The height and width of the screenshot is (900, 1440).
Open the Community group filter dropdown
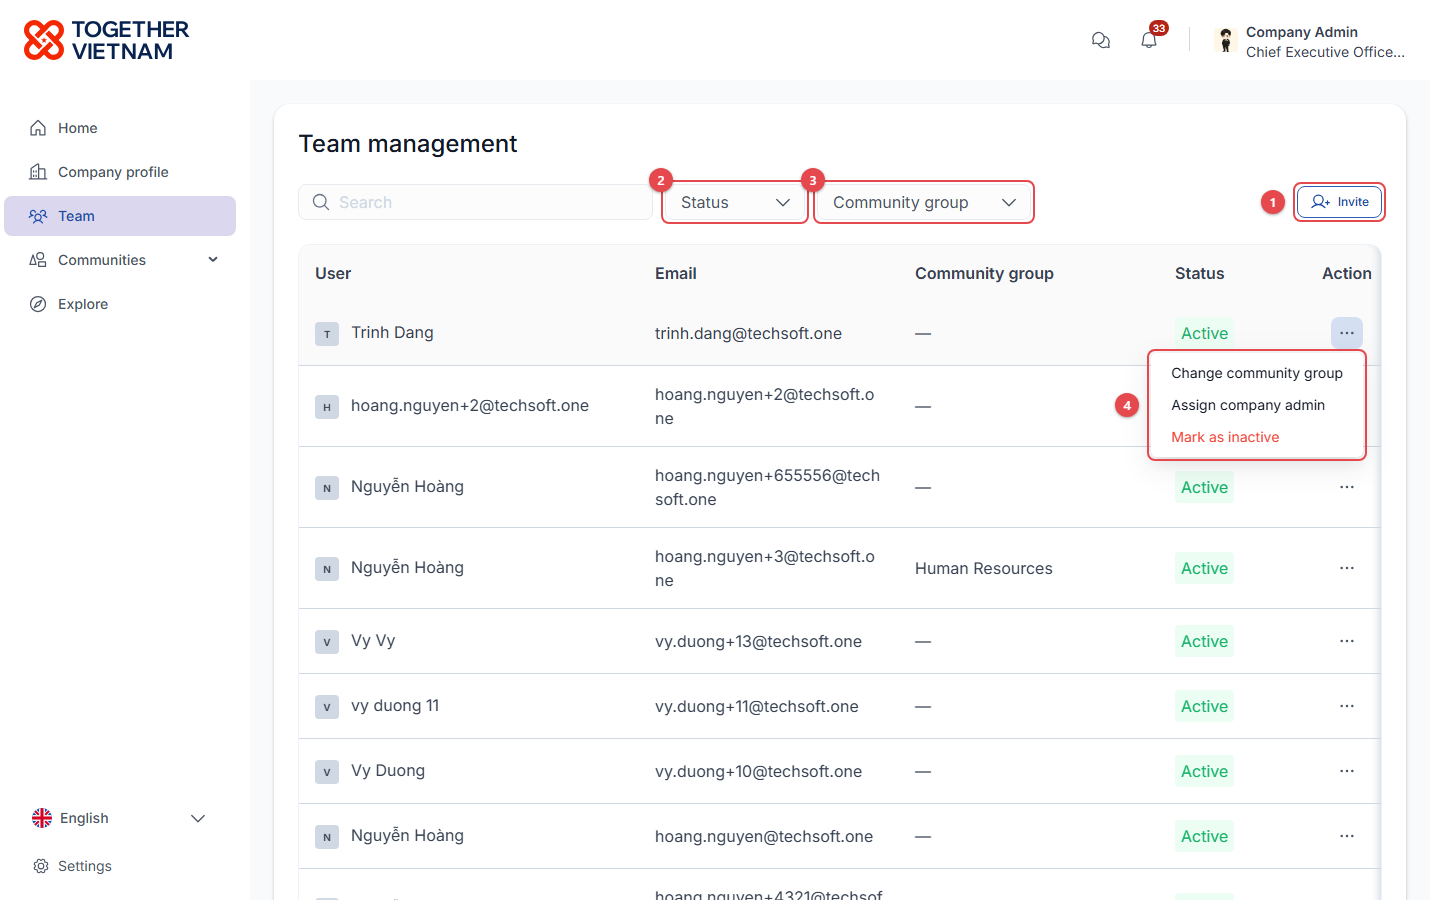point(924,202)
